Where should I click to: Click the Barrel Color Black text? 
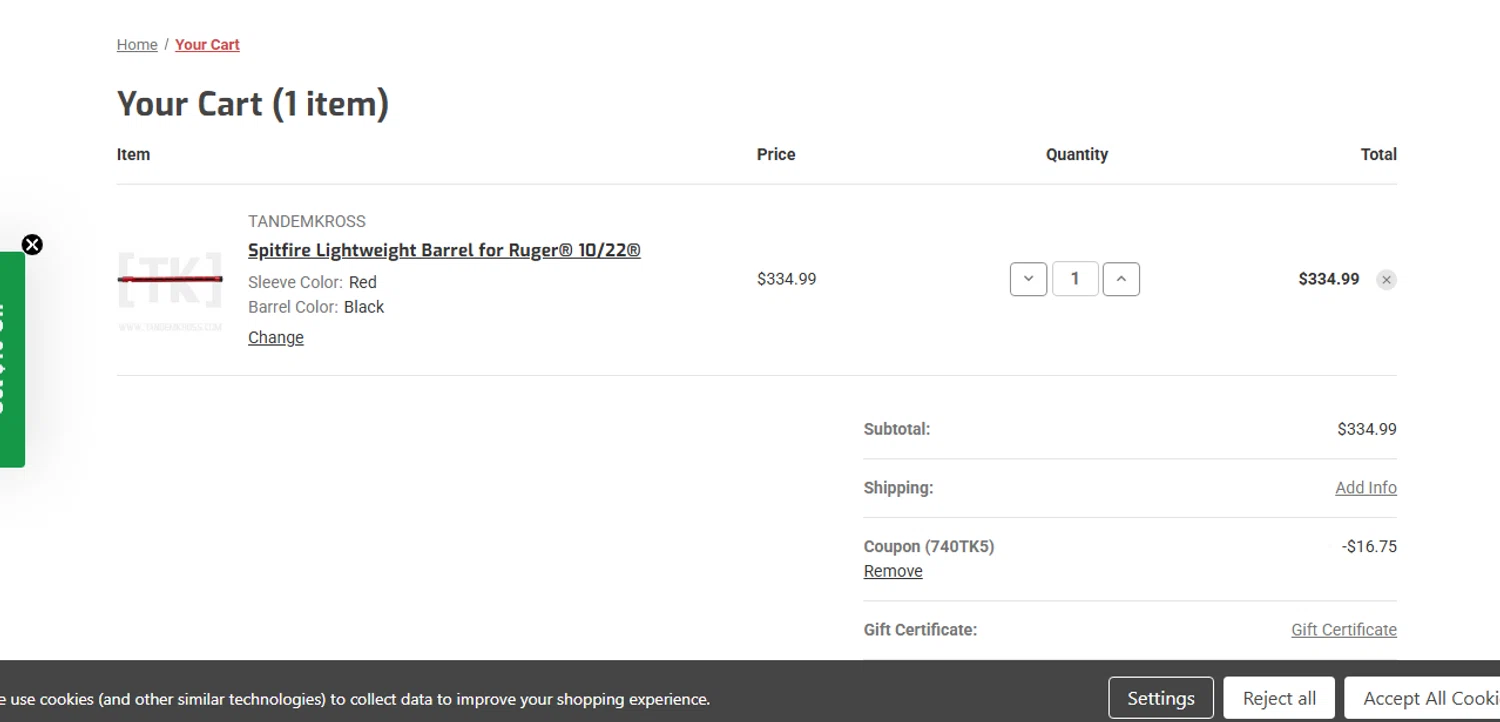pyautogui.click(x=316, y=307)
